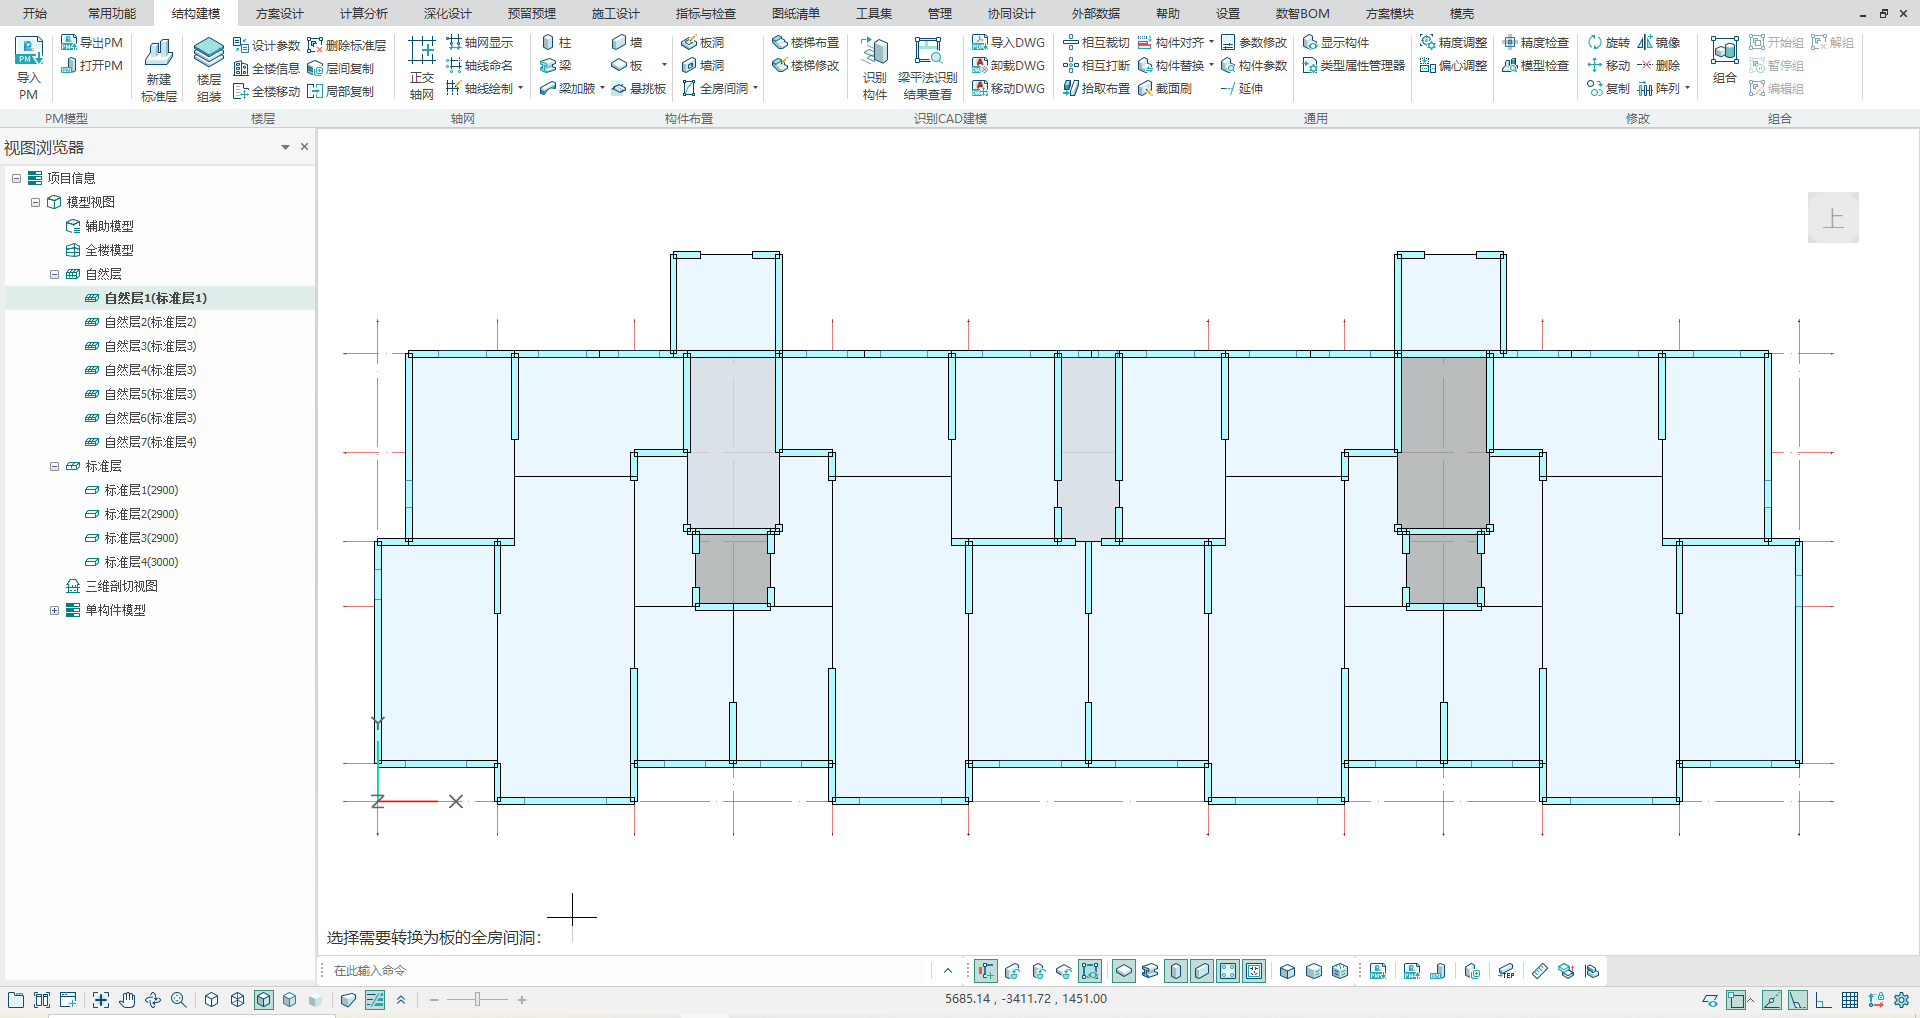Click the 导入PM import icon

28,67
